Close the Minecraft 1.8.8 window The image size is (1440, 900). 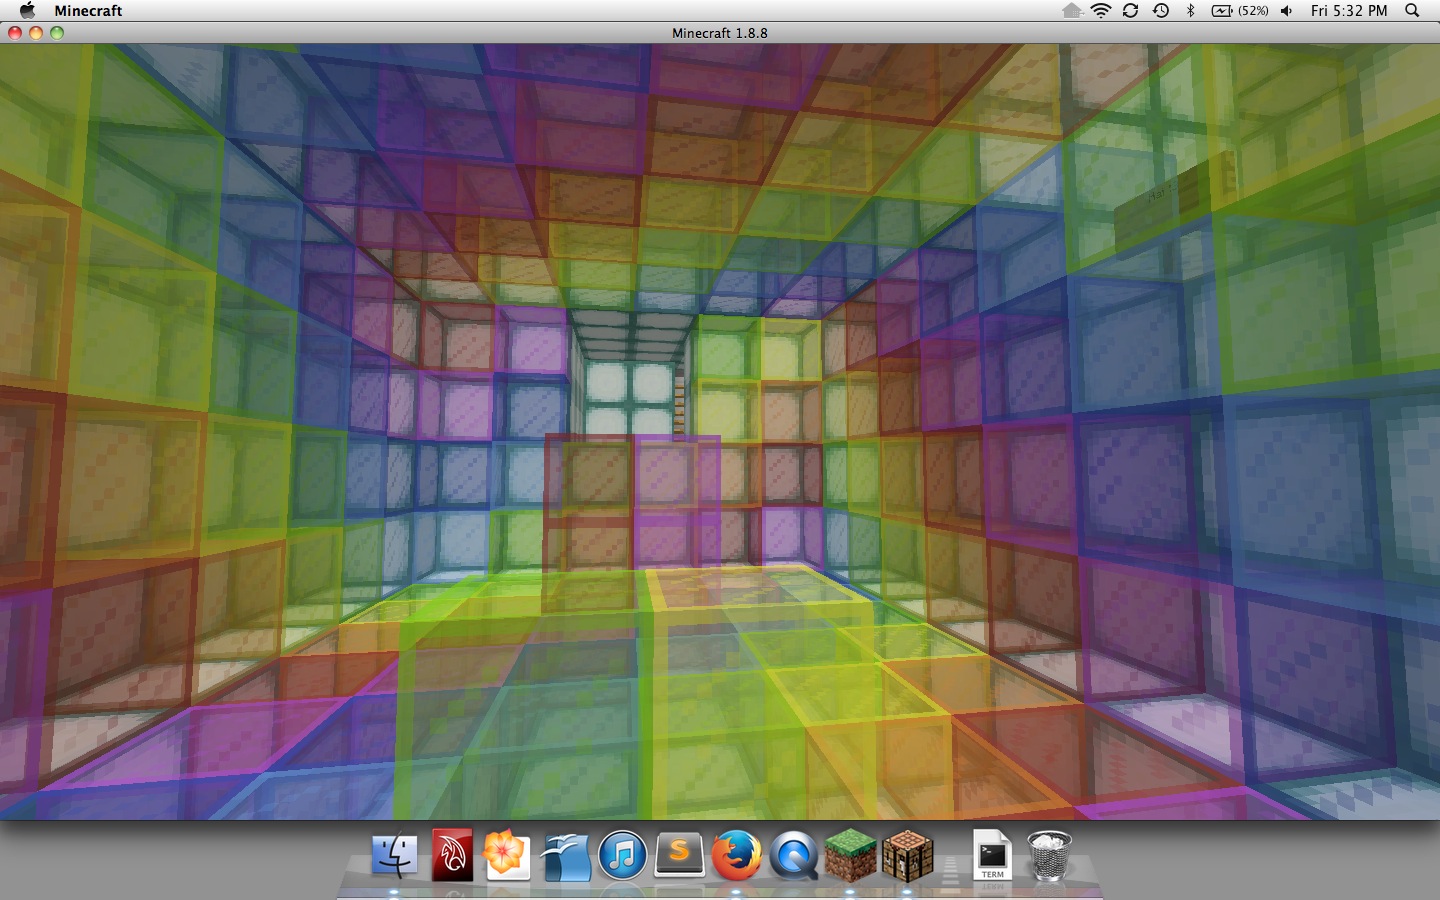pos(15,33)
